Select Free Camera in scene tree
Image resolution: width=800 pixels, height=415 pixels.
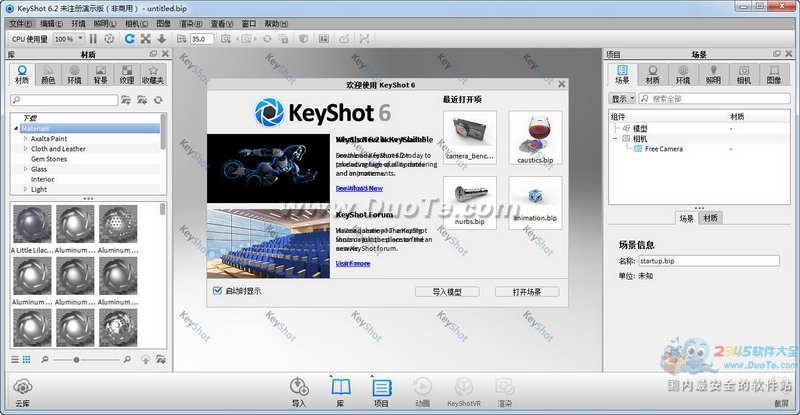pyautogui.click(x=663, y=149)
